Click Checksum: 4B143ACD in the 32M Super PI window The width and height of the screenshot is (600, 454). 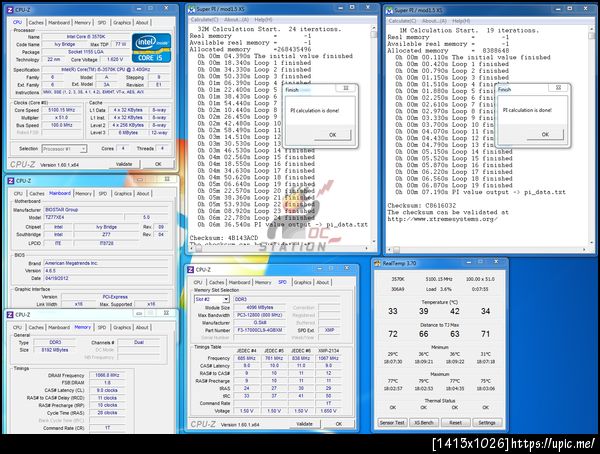(x=223, y=238)
